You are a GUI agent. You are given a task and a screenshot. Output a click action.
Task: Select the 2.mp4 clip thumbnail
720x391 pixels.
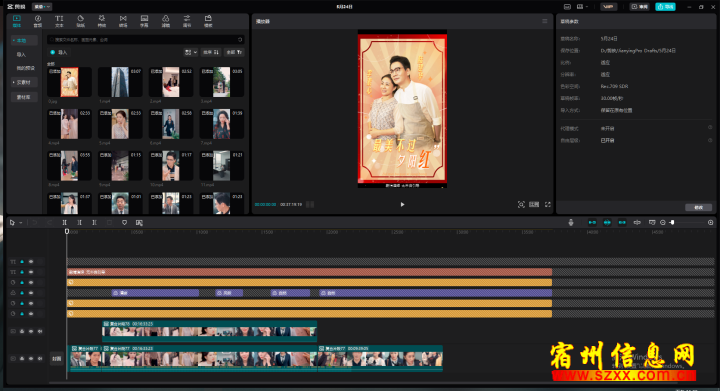171,82
